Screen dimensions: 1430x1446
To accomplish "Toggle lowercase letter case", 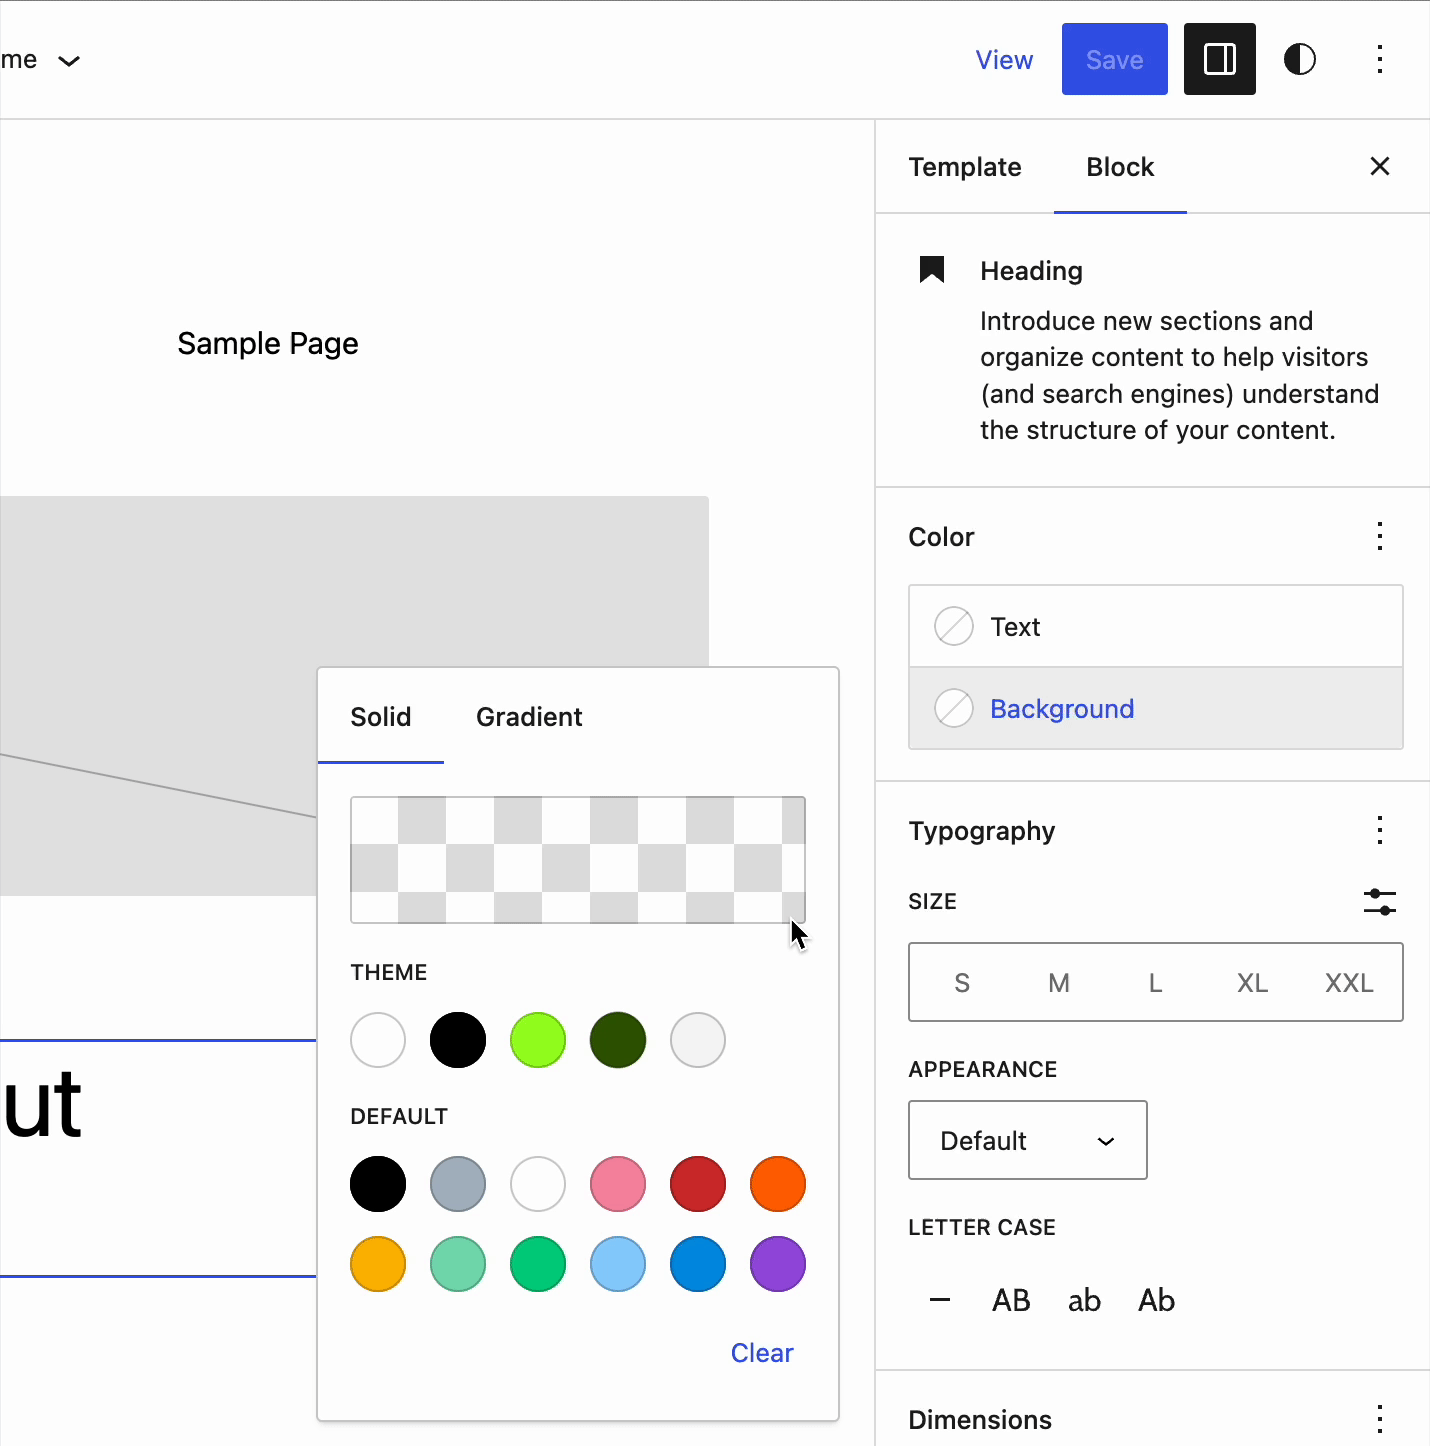I will point(1084,1300).
